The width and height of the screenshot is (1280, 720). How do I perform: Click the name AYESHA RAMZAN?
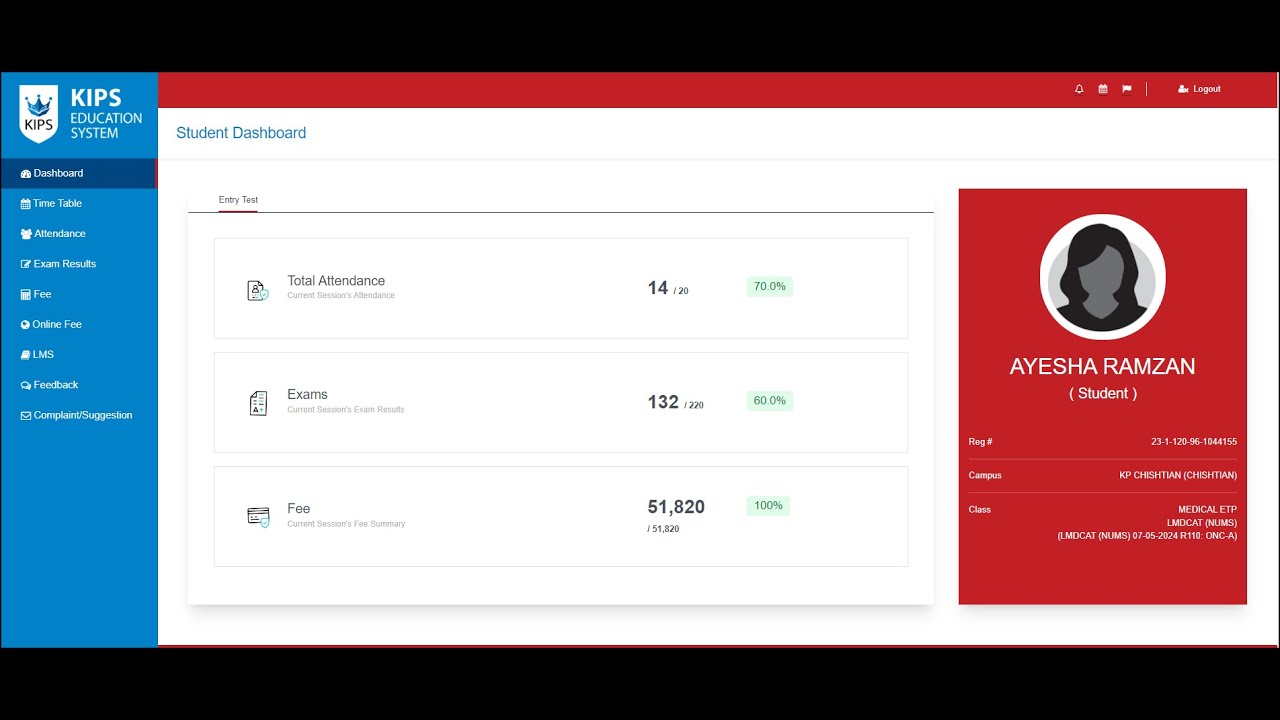[x=1102, y=366]
